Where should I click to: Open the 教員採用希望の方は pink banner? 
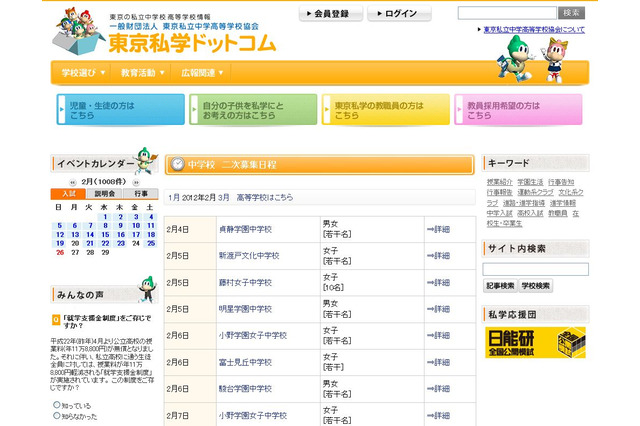click(518, 109)
